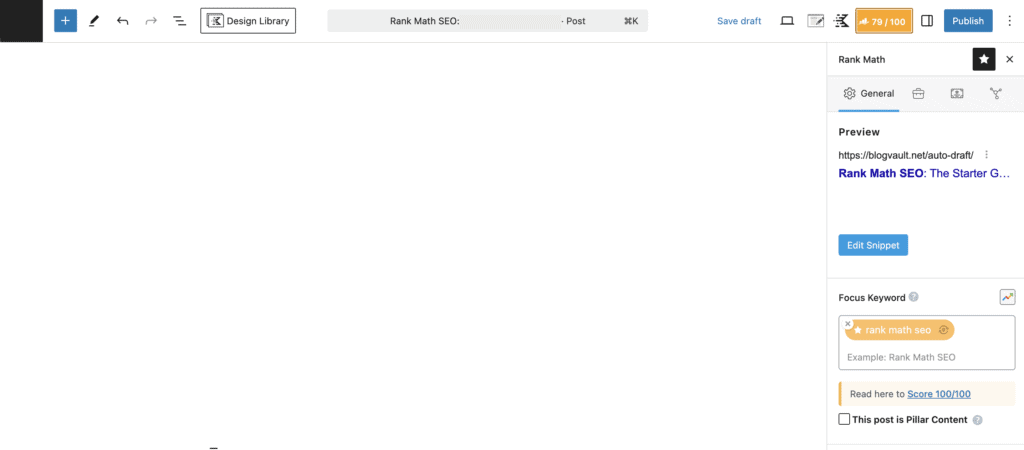Open the Document Overview list view
Screen dimensions: 1024x450
(x=180, y=21)
